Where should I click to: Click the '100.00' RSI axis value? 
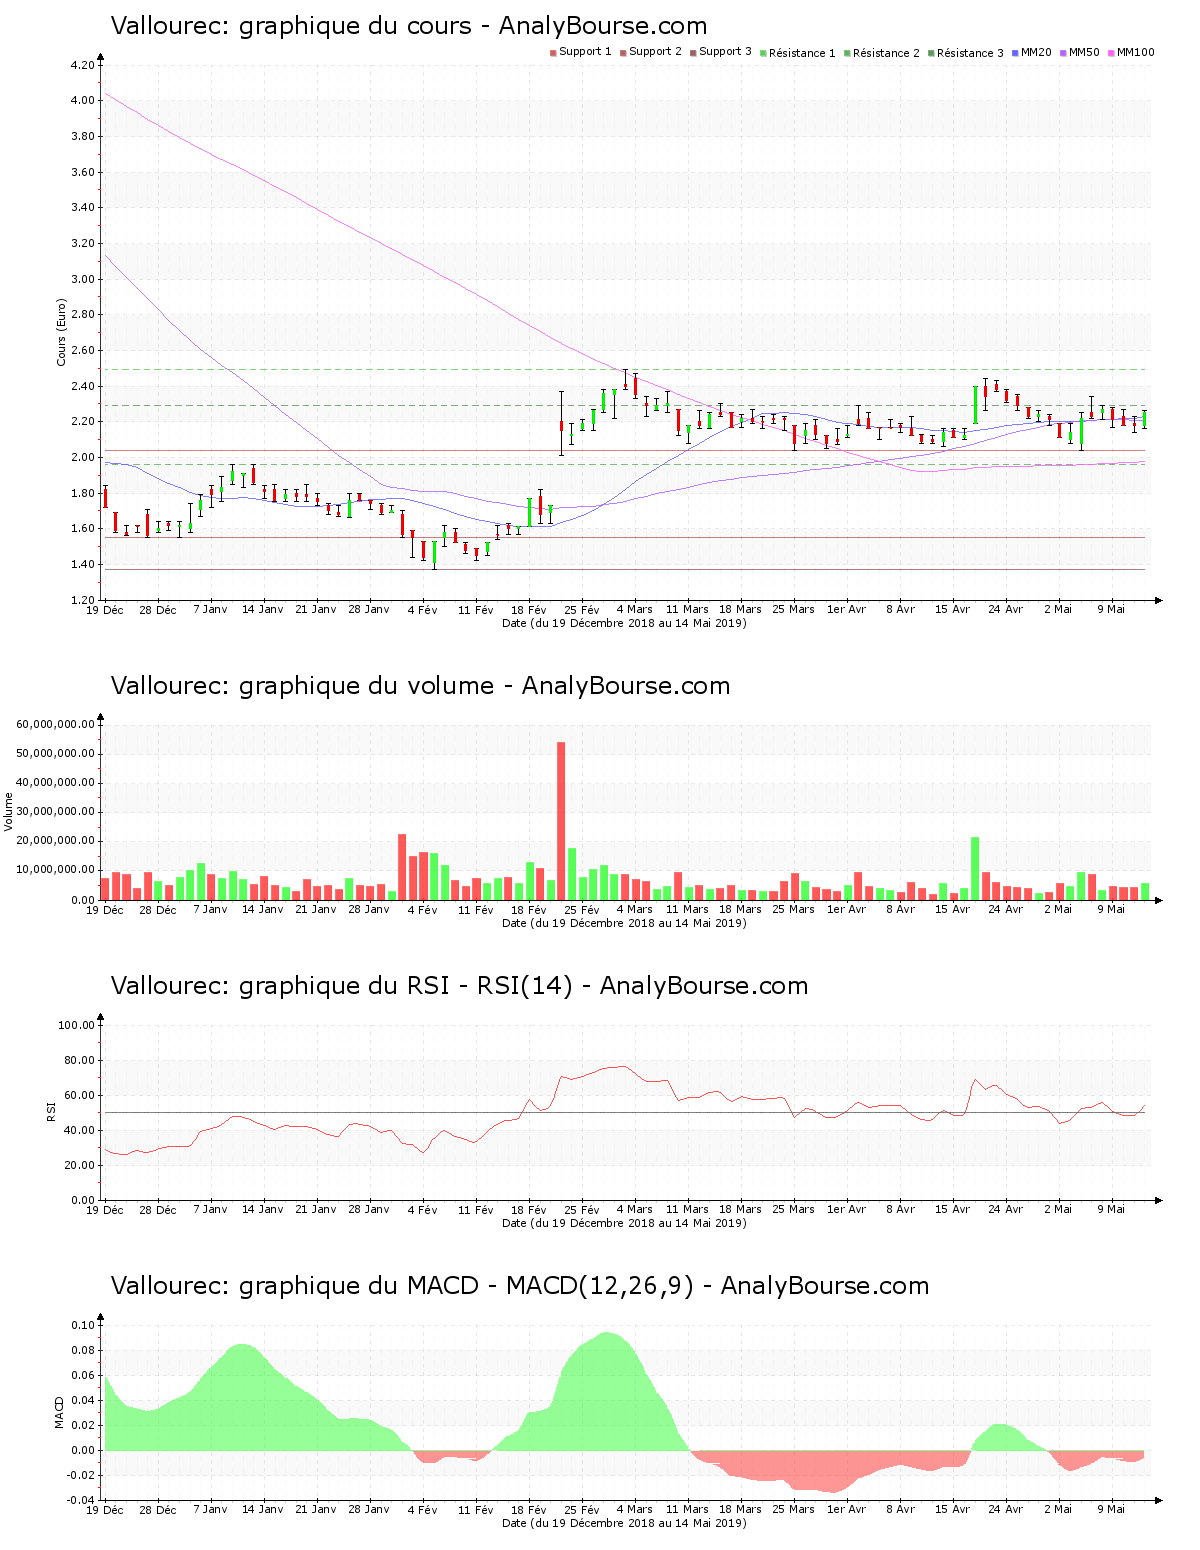[x=77, y=1025]
